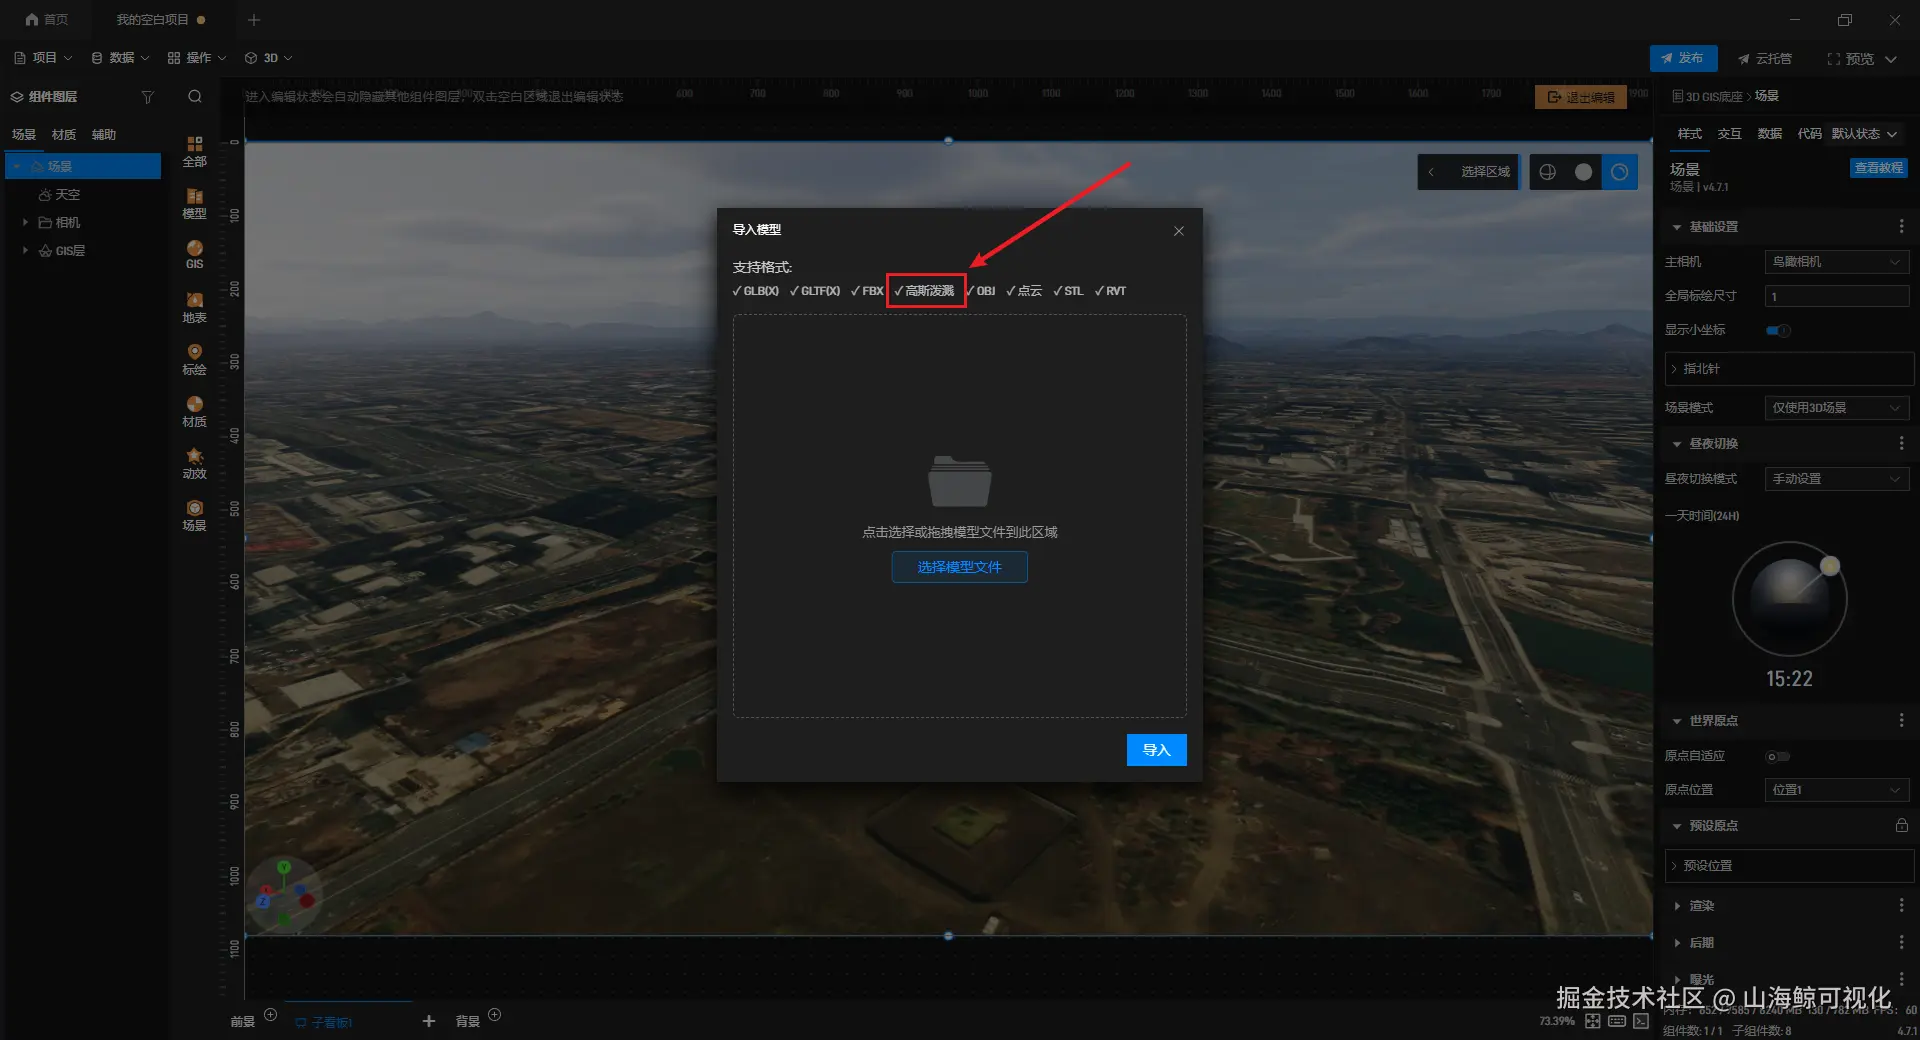This screenshot has height=1040, width=1920.
Task: Open 基础设置 more options menu
Action: 1901,227
